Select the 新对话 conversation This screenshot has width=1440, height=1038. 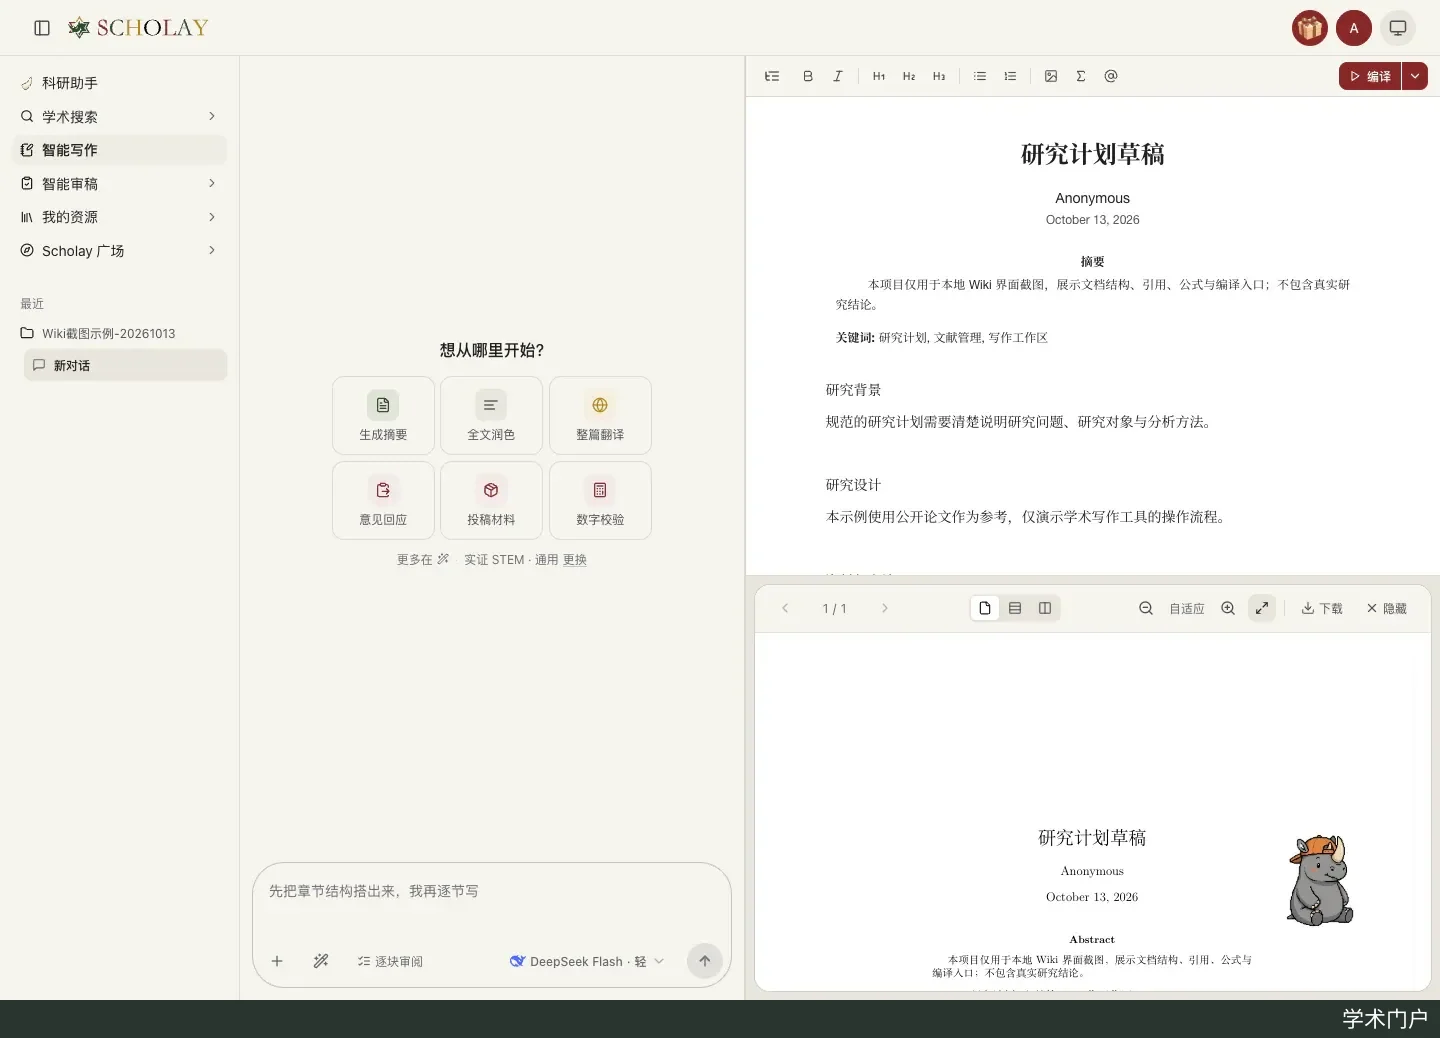126,365
